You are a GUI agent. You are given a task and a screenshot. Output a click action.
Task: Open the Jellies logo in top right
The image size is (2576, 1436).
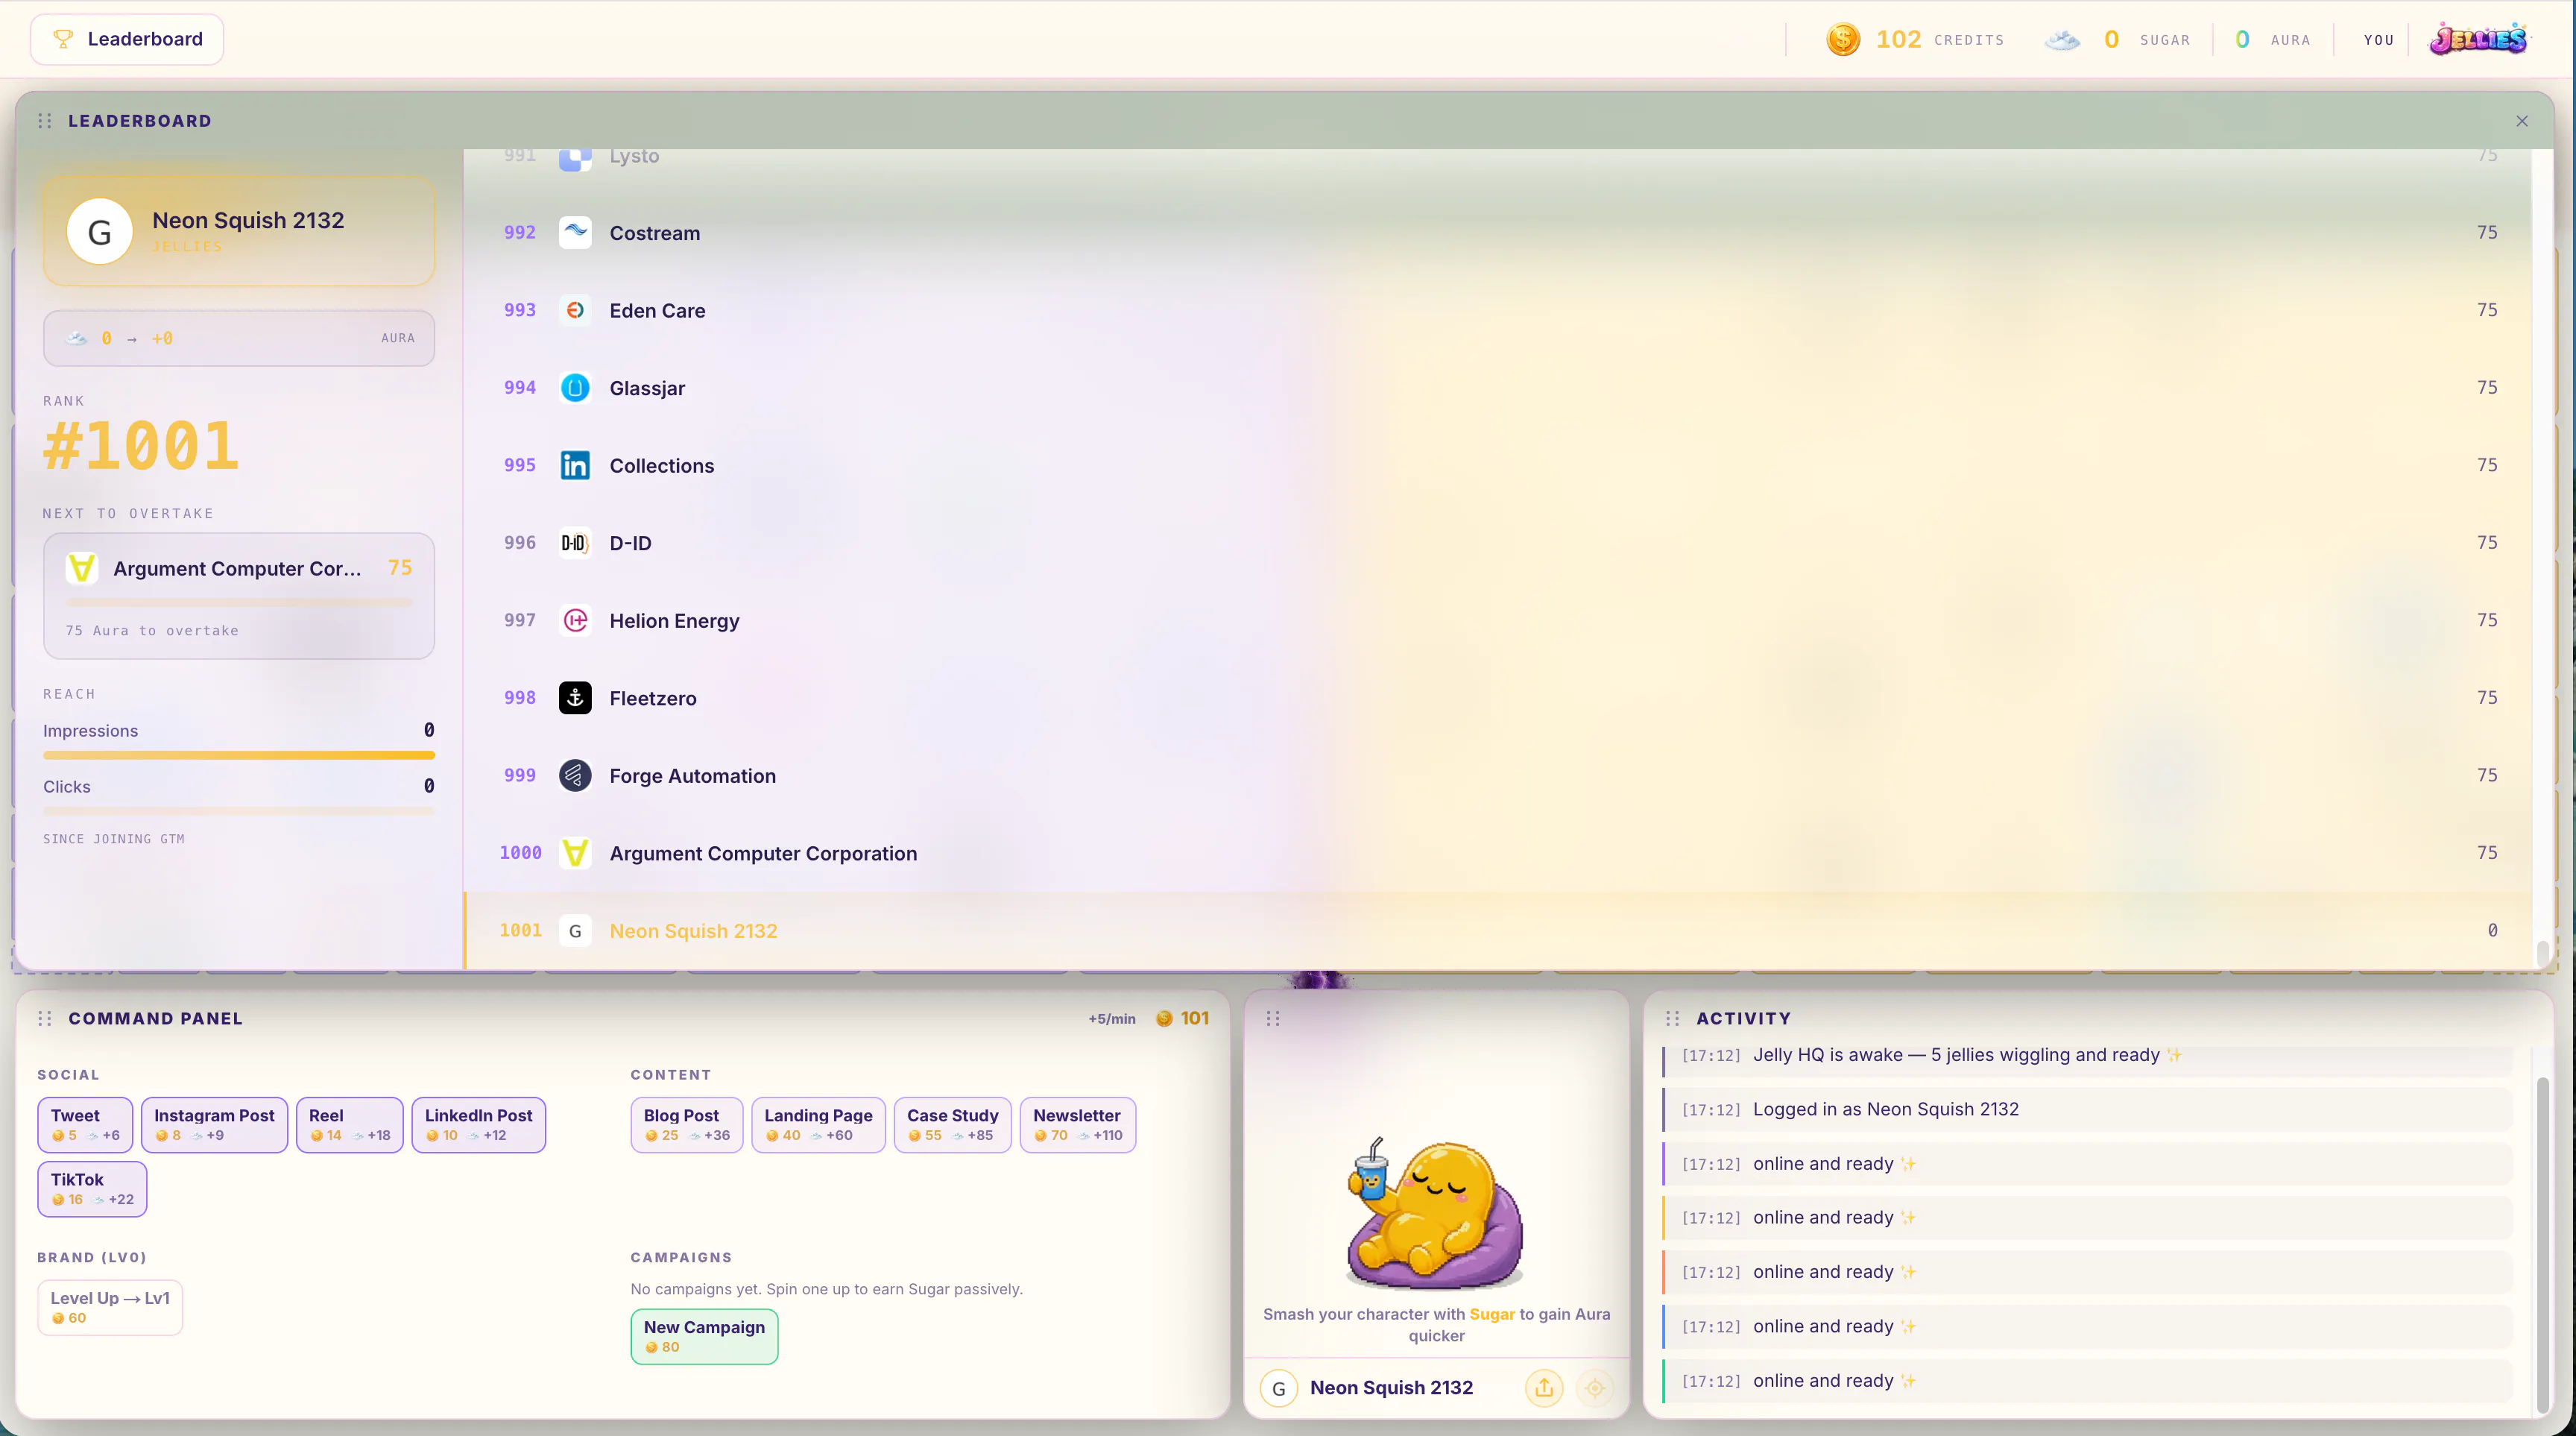tap(2479, 39)
